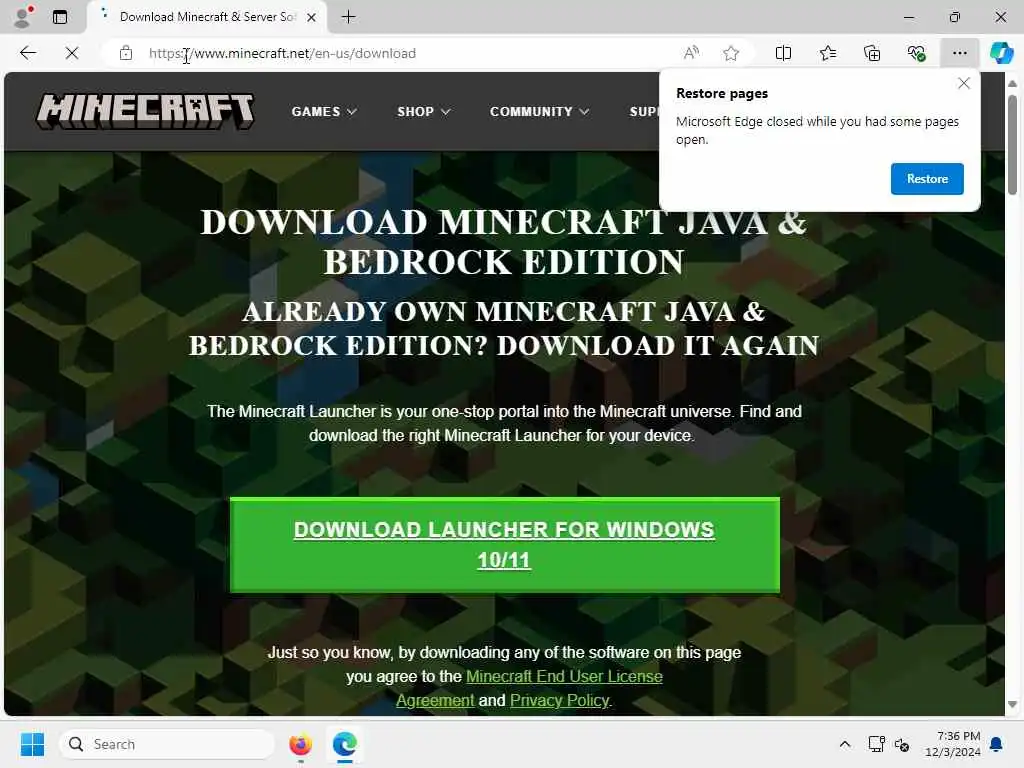The height and width of the screenshot is (768, 1024).
Task: Open the Edge profile icon
Action: [23, 17]
